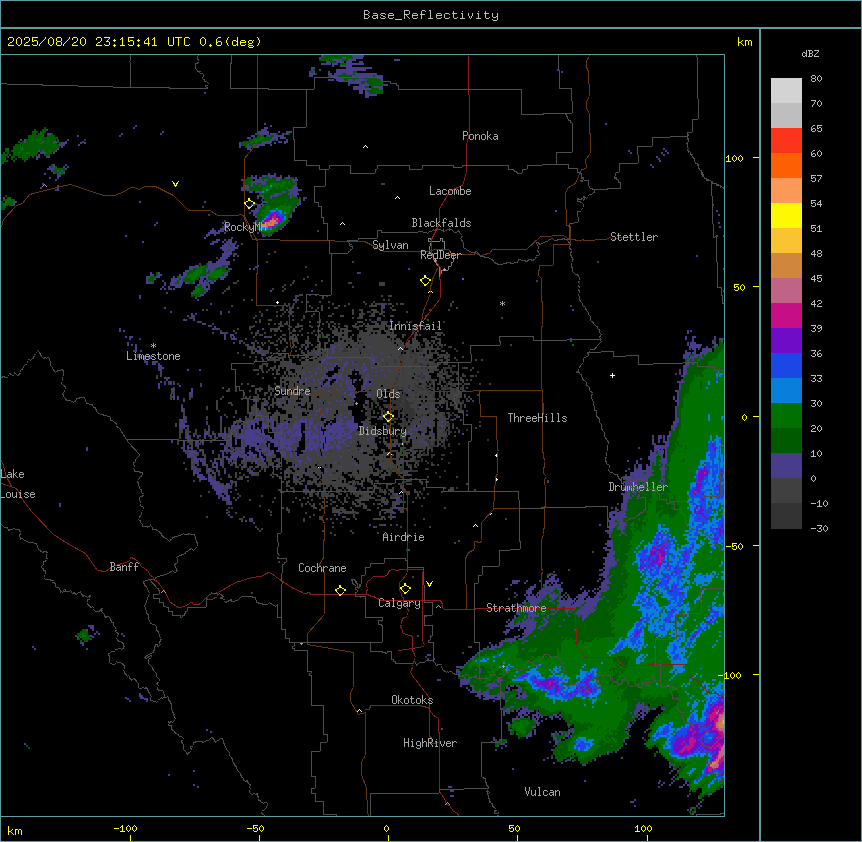The image size is (862, 842).
Task: Click the Strathmore label
Action: 516,608
